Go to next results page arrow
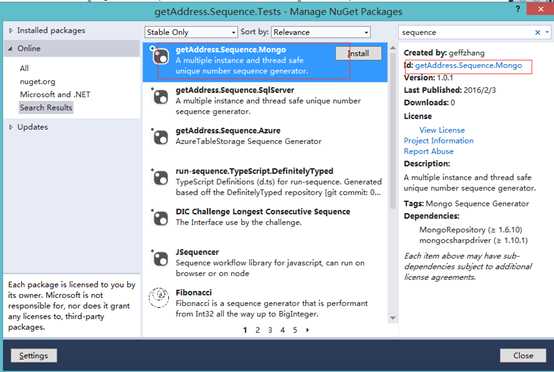The image size is (554, 372). pyautogui.click(x=307, y=330)
